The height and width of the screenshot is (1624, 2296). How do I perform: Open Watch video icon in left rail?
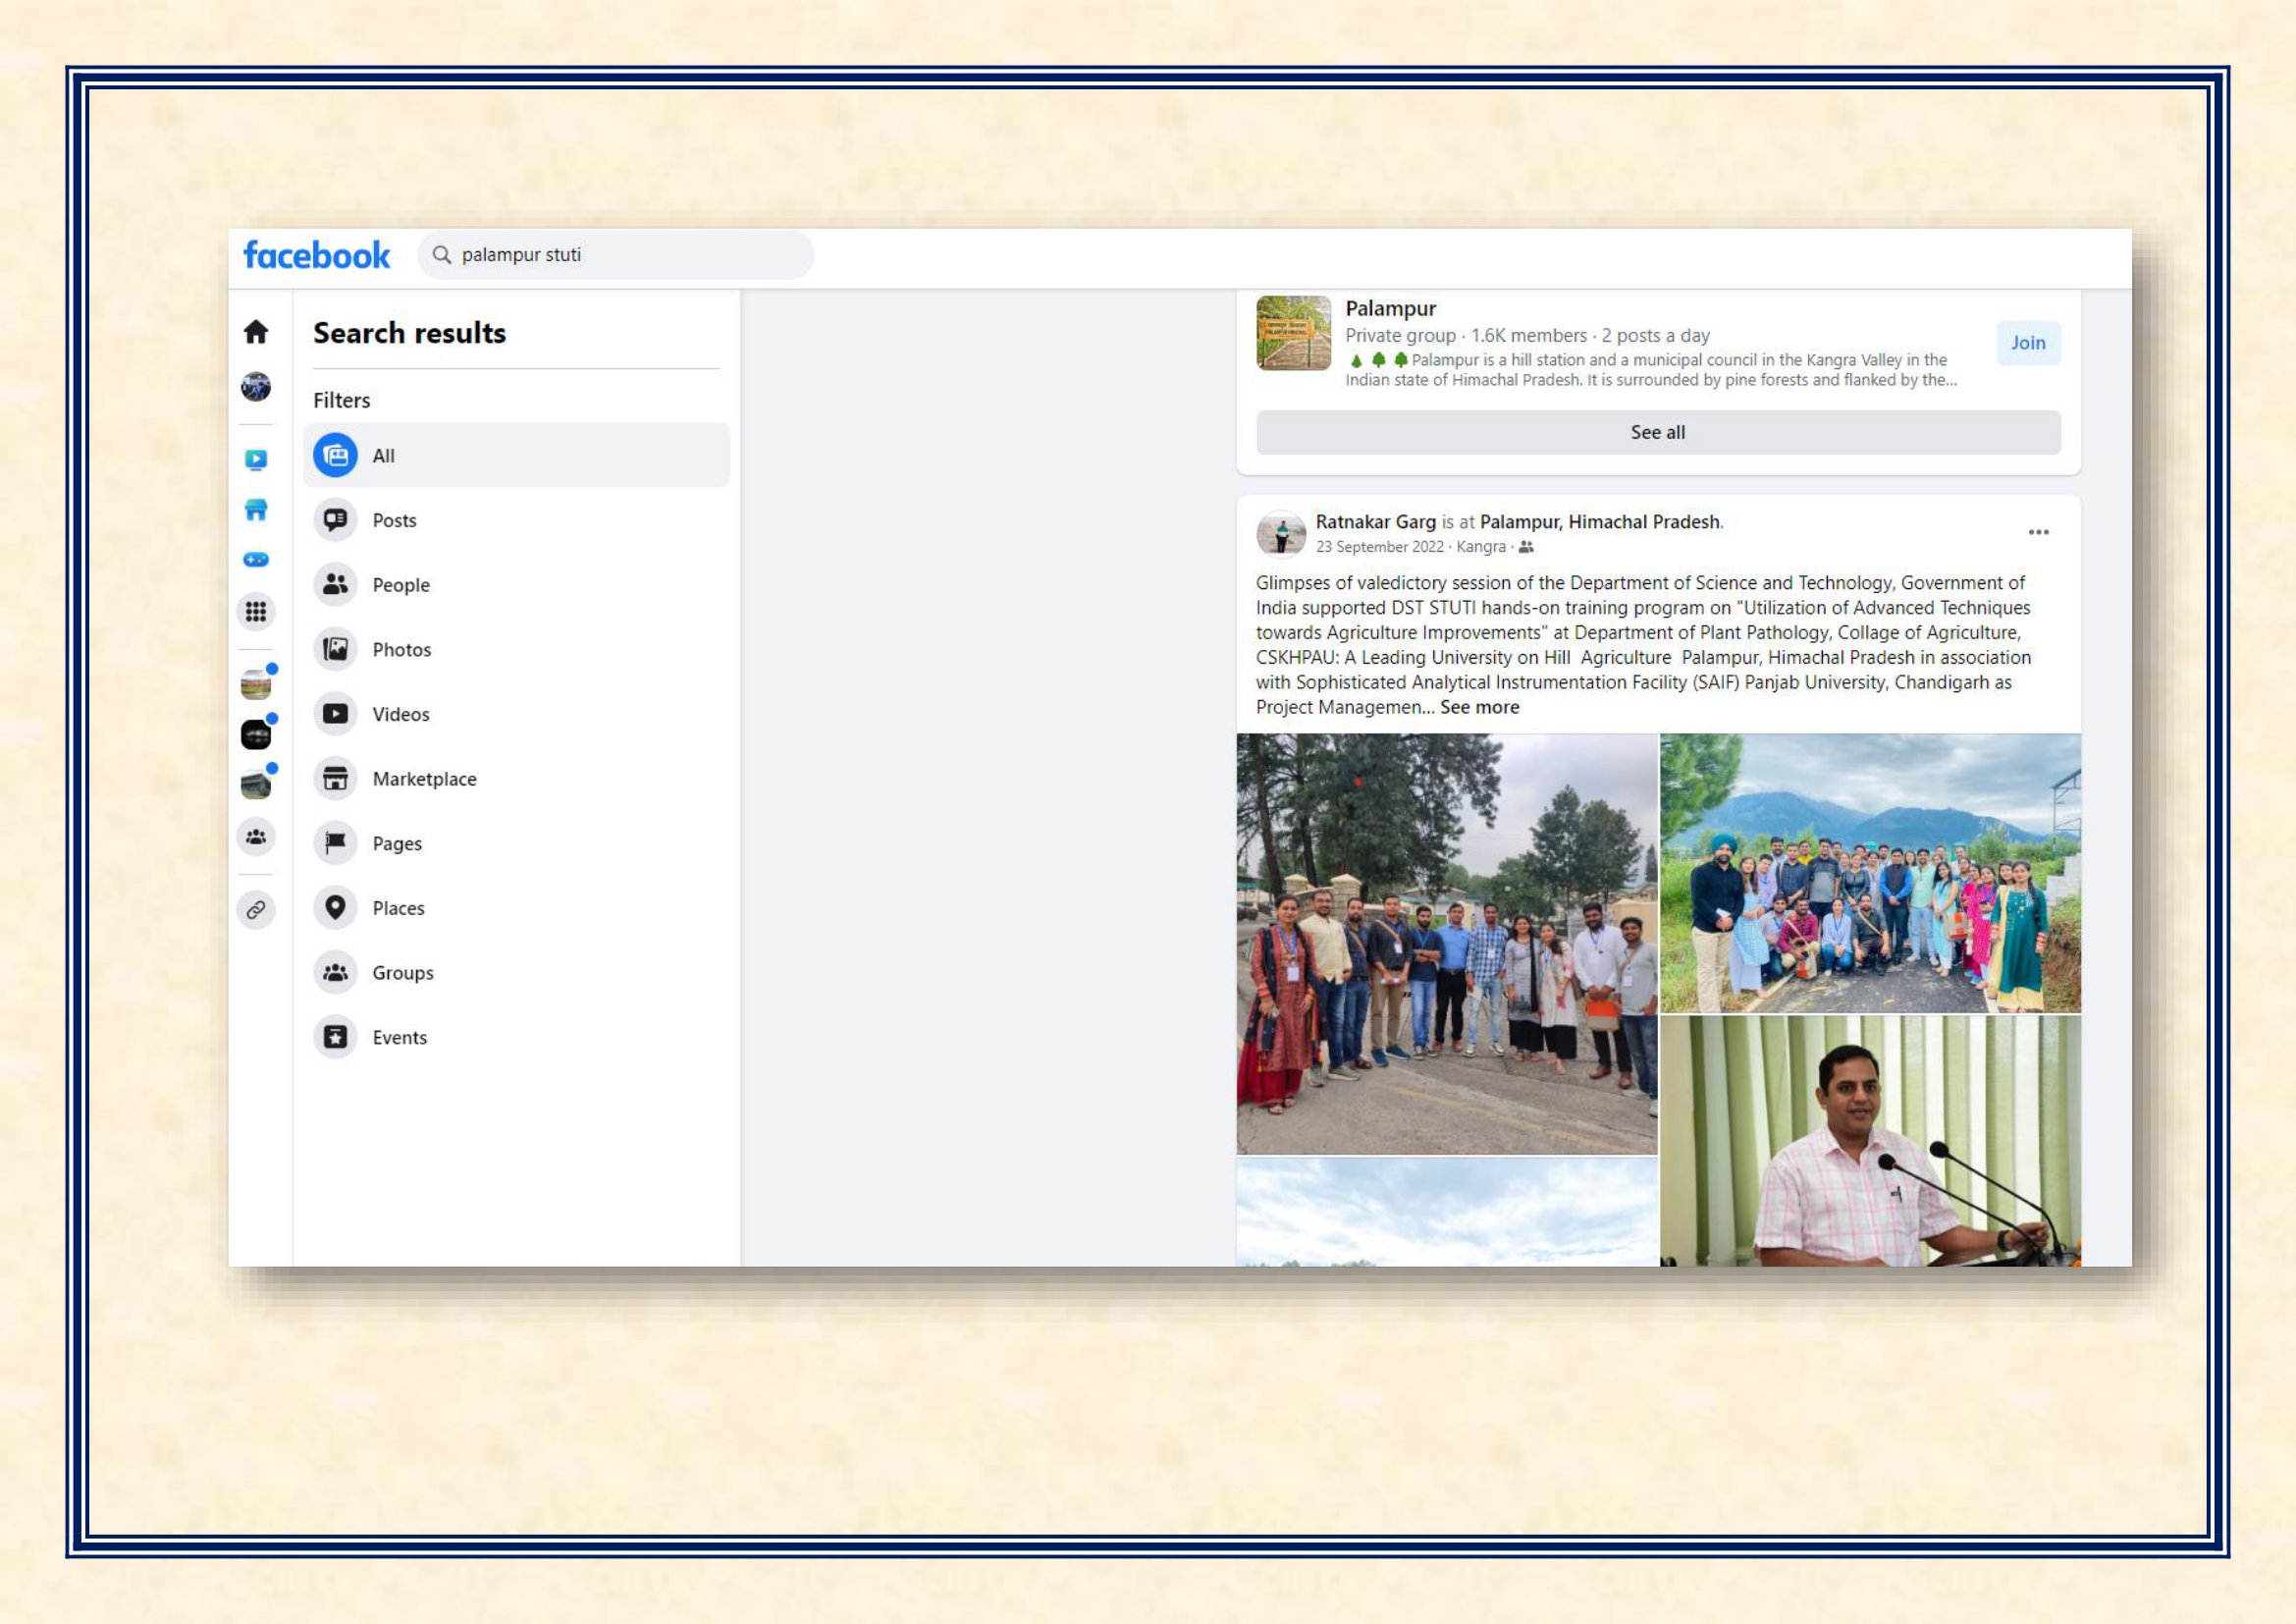pyautogui.click(x=256, y=459)
